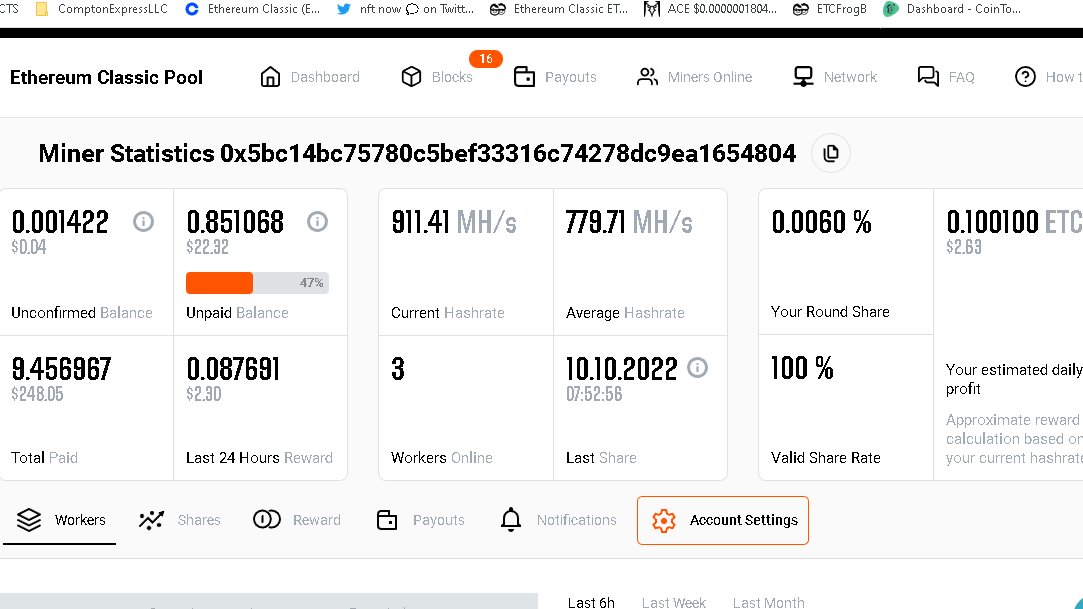
Task: Open Miners Online page
Action: [709, 77]
